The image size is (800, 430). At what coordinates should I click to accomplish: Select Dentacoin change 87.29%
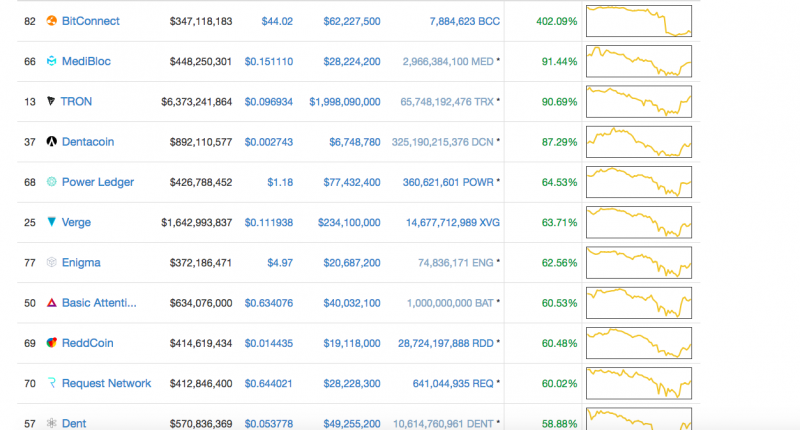tap(559, 142)
